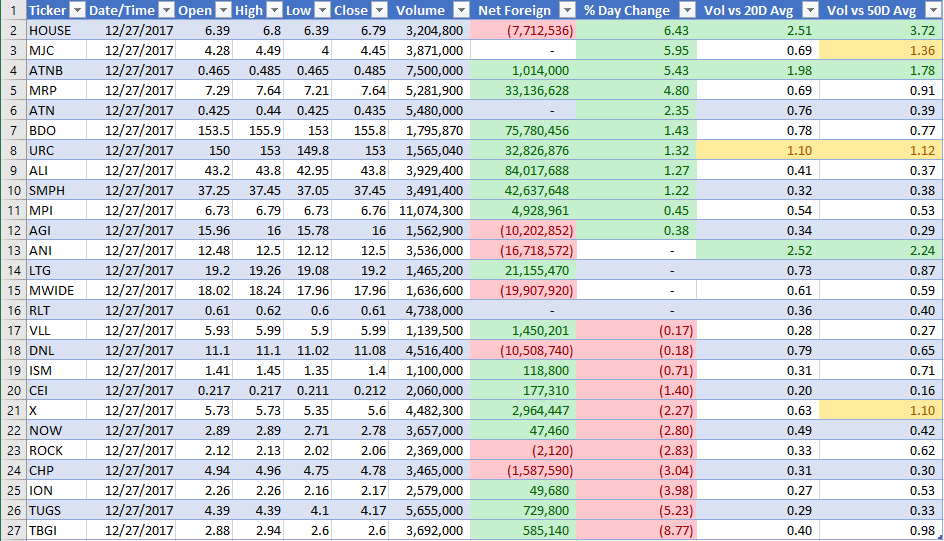This screenshot has height=541, width=944.
Task: Select Open cell 0.217 for CEI
Action: [x=204, y=391]
